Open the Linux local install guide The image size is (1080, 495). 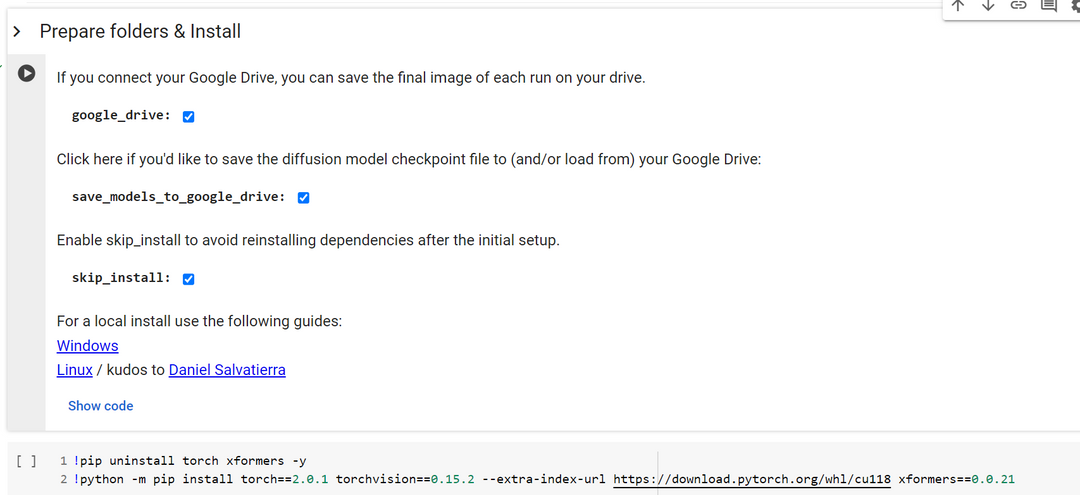(x=74, y=370)
